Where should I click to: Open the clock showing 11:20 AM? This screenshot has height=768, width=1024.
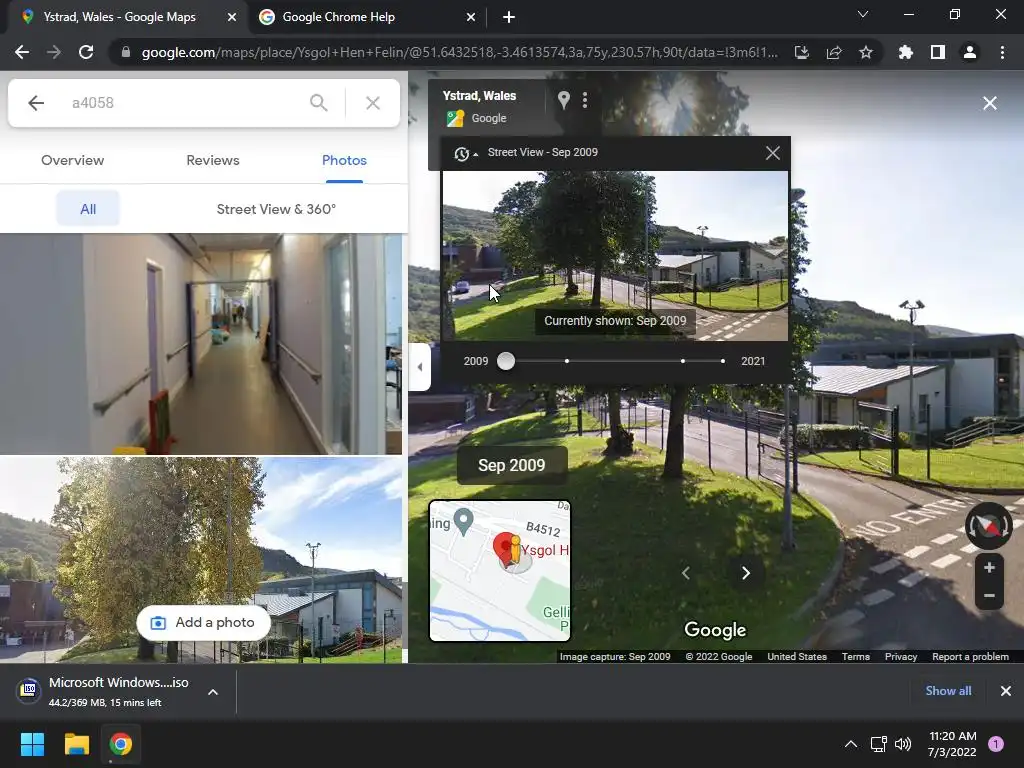952,744
